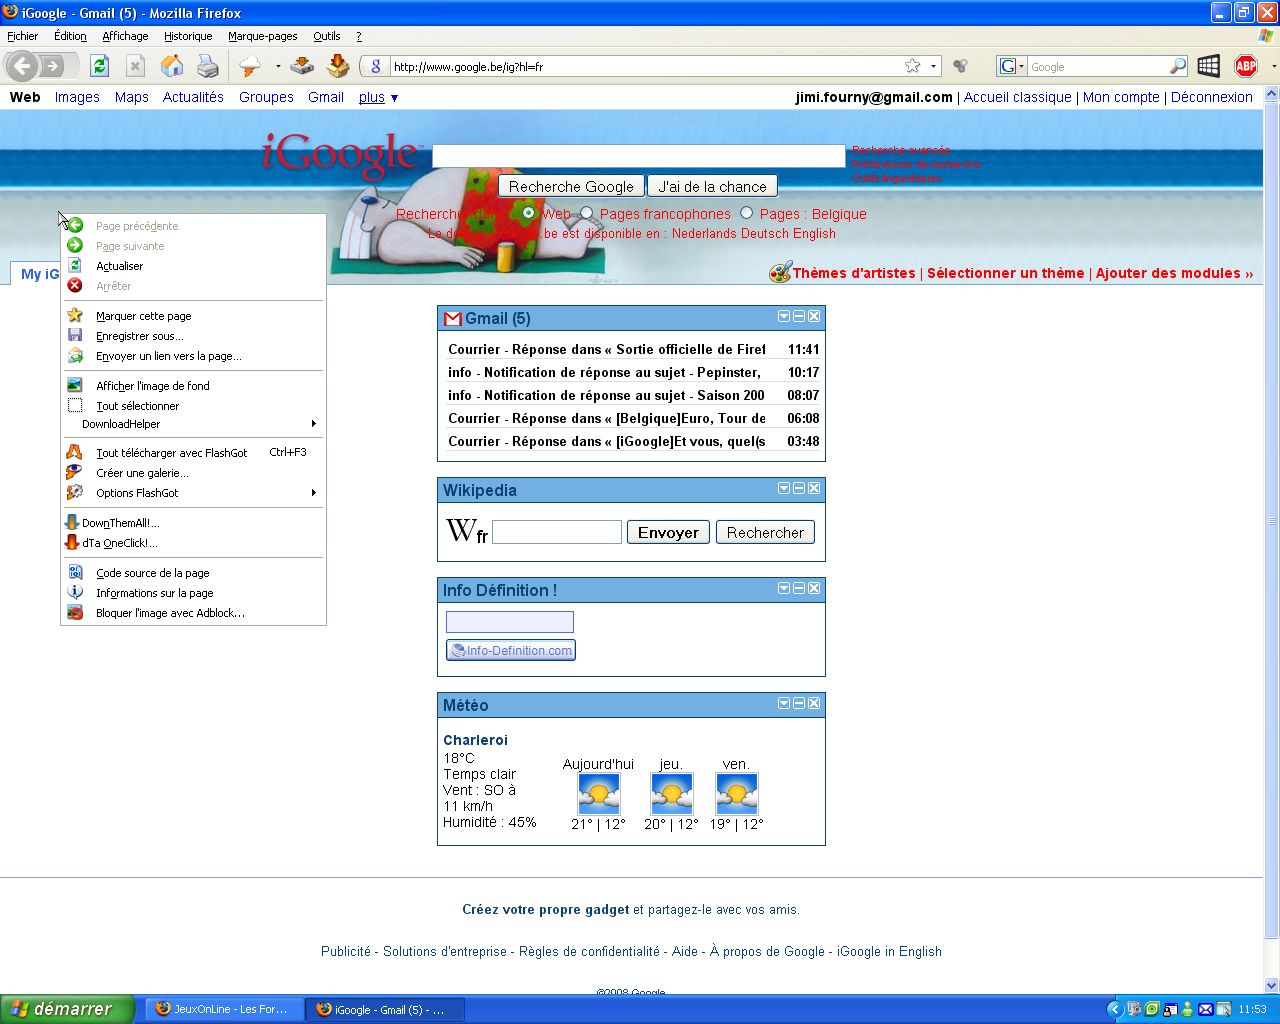This screenshot has width=1280, height=1024.
Task: Open the Gmail gadget dropdown menu
Action: pos(784,316)
